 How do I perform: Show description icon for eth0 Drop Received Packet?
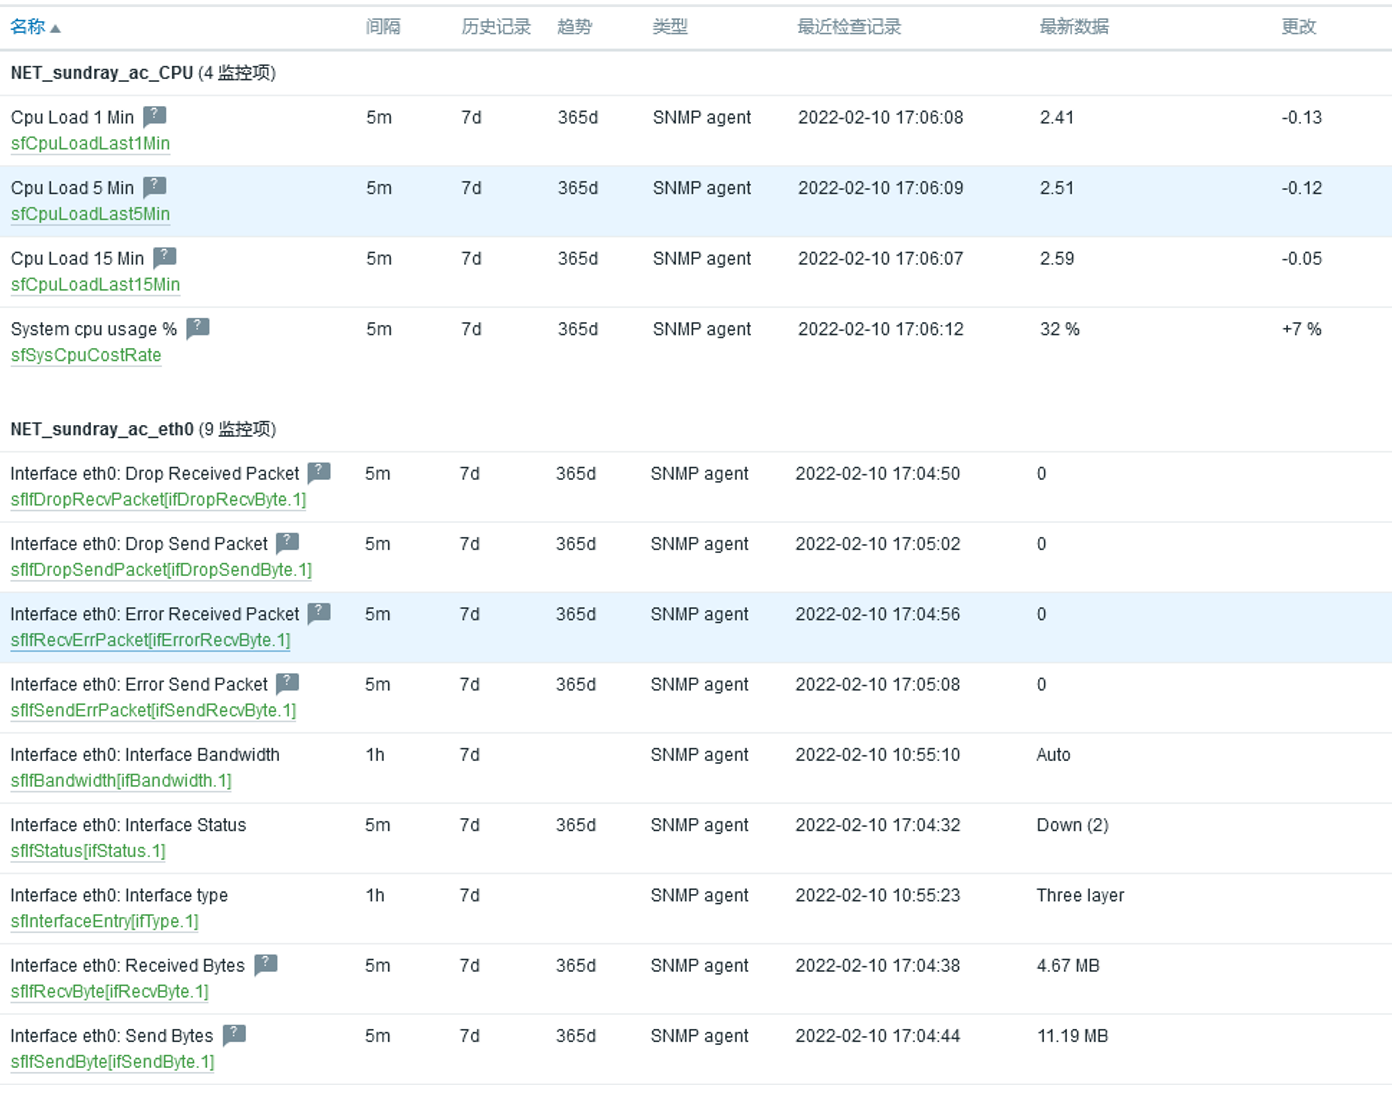tap(319, 472)
